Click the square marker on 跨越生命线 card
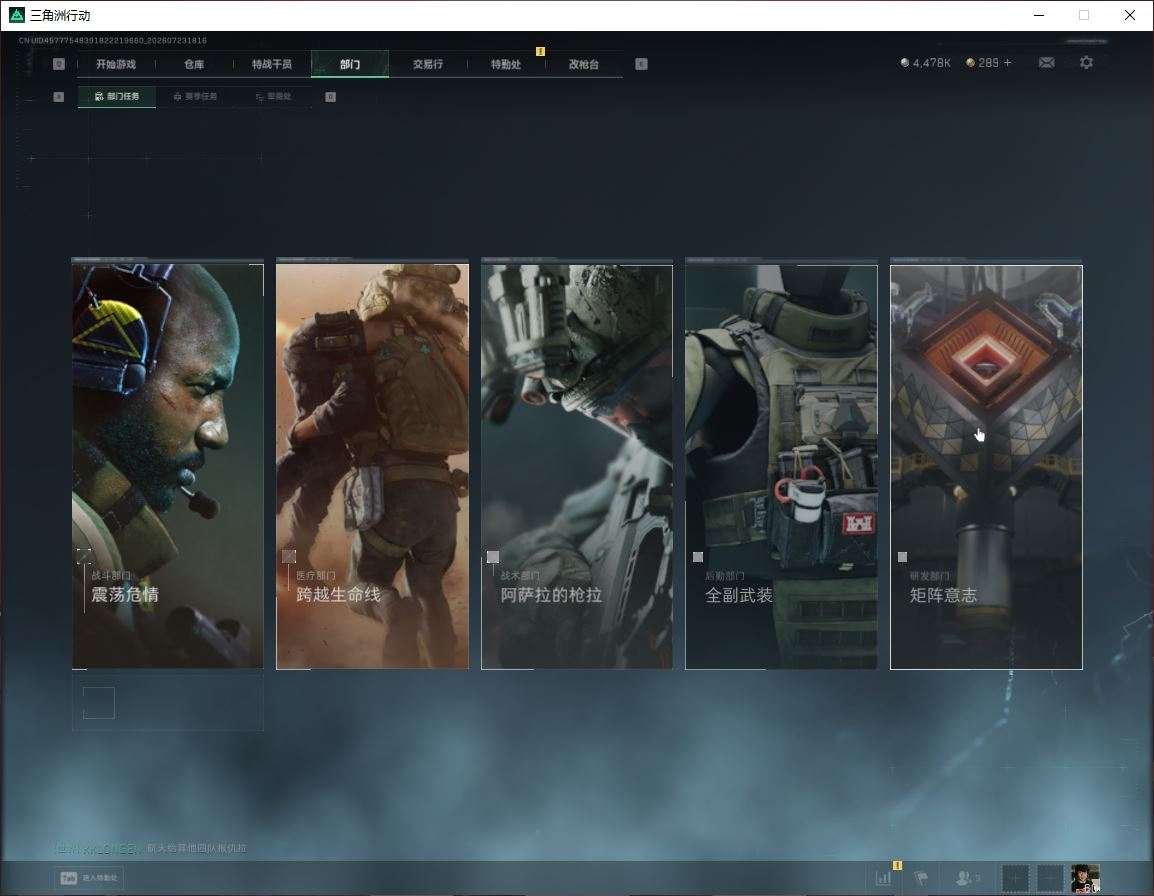Screen dimensions: 1154x896 coord(289,557)
